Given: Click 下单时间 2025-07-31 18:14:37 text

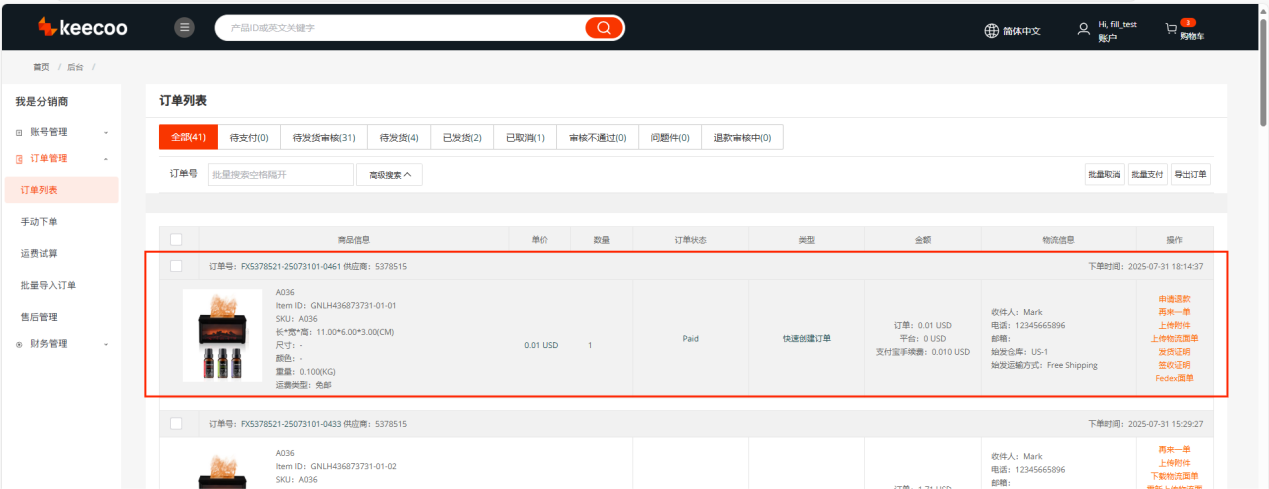Looking at the screenshot, I should (x=1145, y=266).
